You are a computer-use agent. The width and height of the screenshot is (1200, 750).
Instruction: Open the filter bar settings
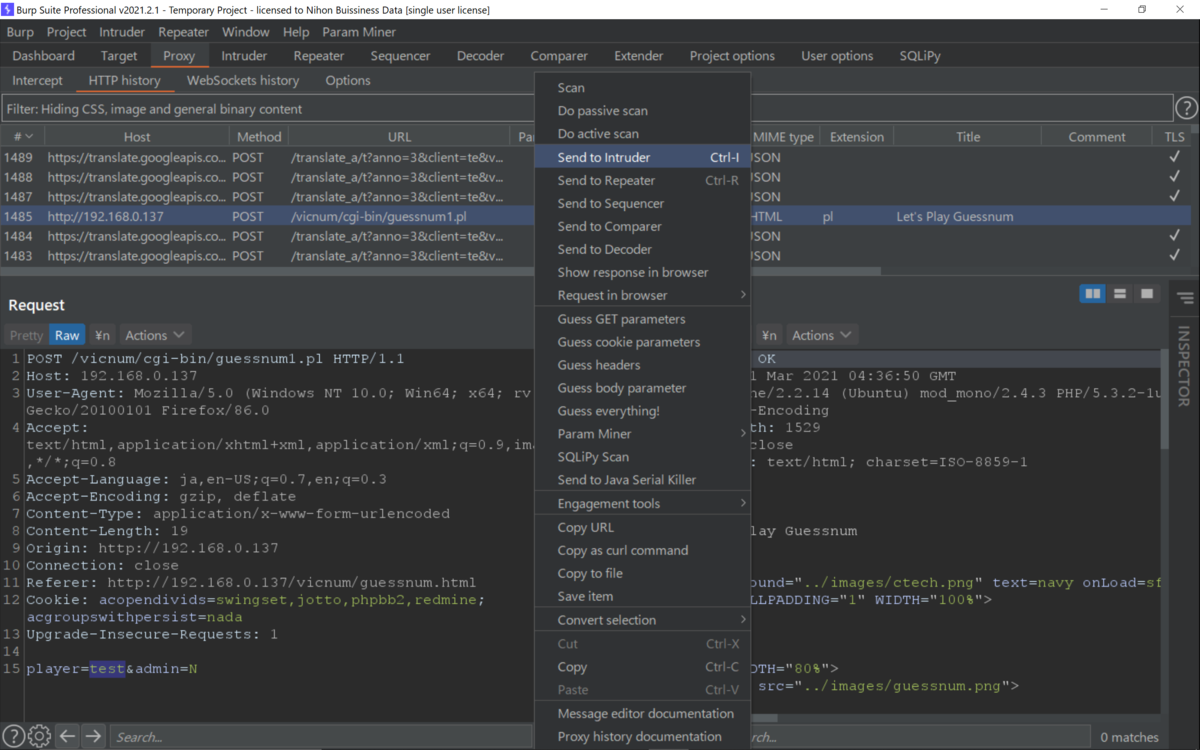click(x=587, y=108)
